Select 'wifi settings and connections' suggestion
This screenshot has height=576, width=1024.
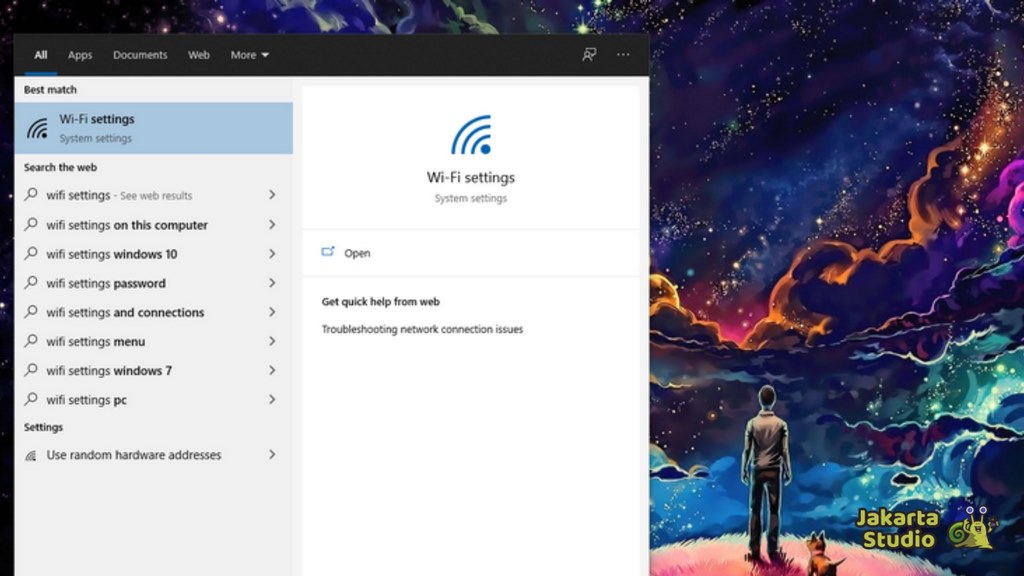point(125,312)
